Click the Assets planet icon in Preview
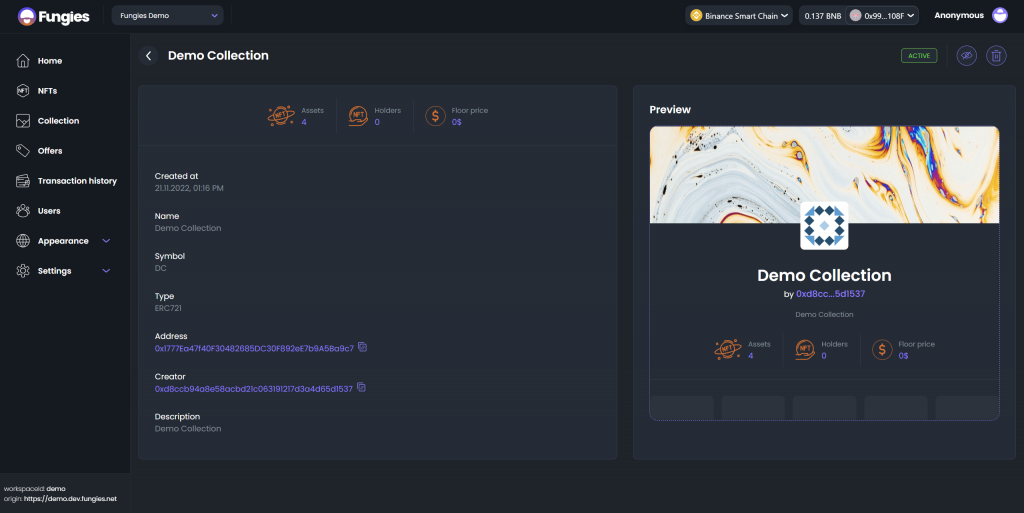This screenshot has height=513, width=1024. [728, 349]
